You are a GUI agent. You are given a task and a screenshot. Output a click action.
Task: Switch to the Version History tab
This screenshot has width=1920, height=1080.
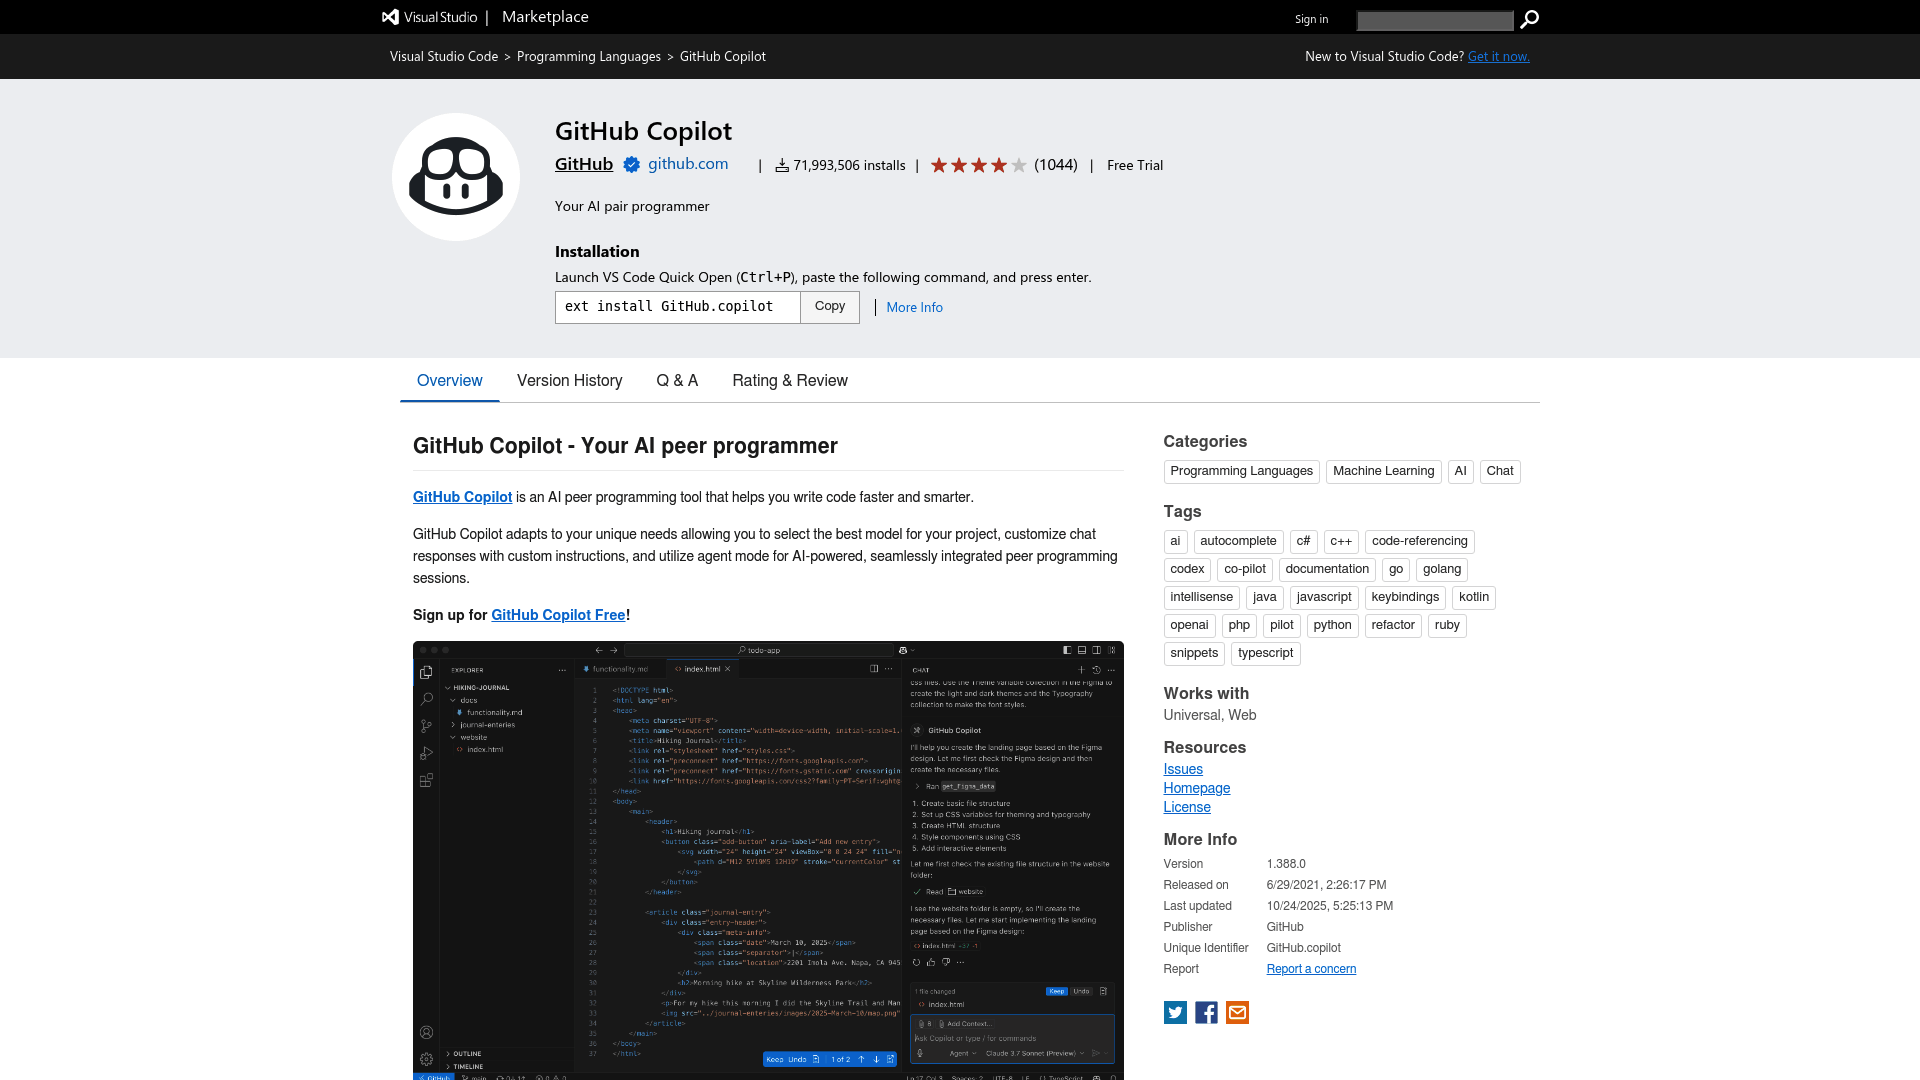tap(569, 381)
